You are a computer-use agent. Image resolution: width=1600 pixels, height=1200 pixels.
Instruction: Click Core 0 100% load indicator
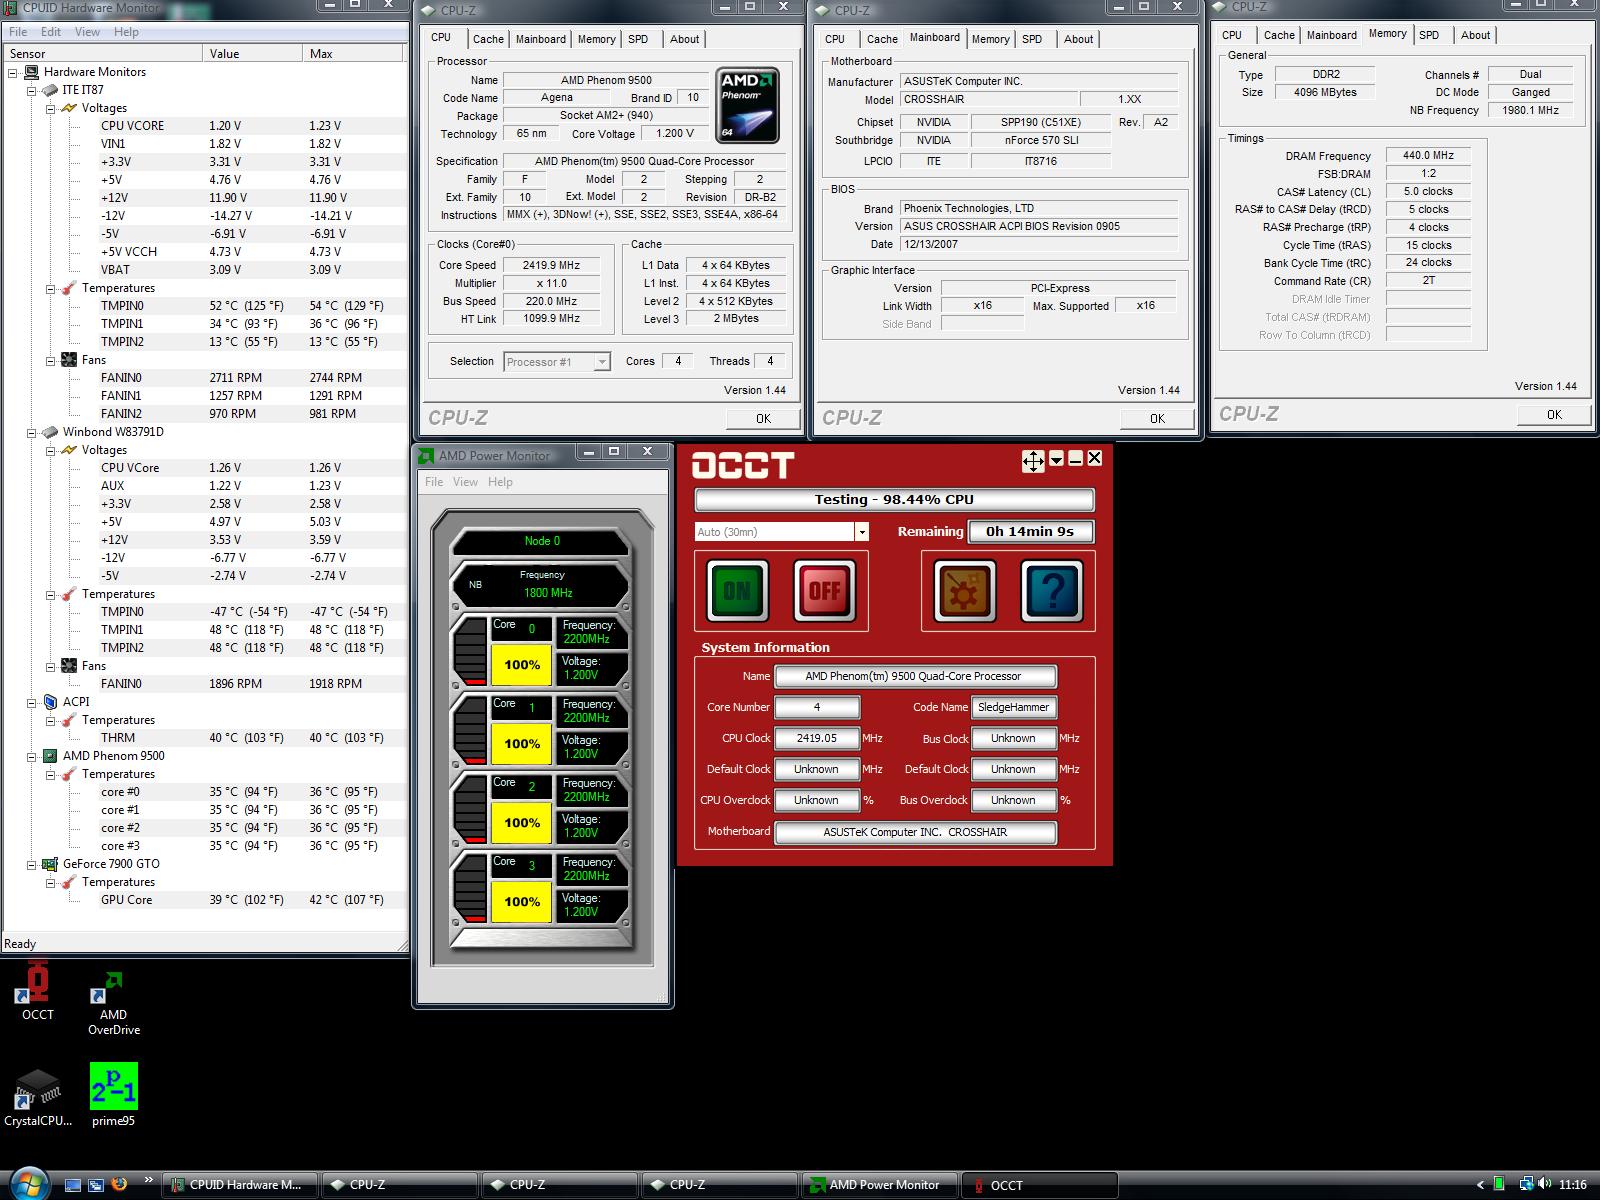coord(521,665)
